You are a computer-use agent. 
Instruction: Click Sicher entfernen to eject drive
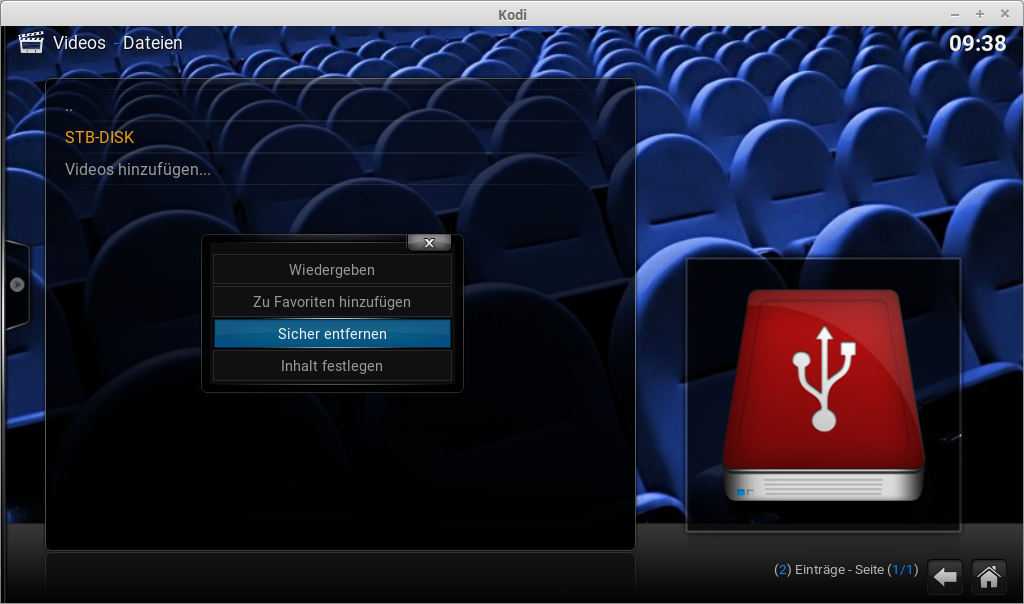coord(332,334)
